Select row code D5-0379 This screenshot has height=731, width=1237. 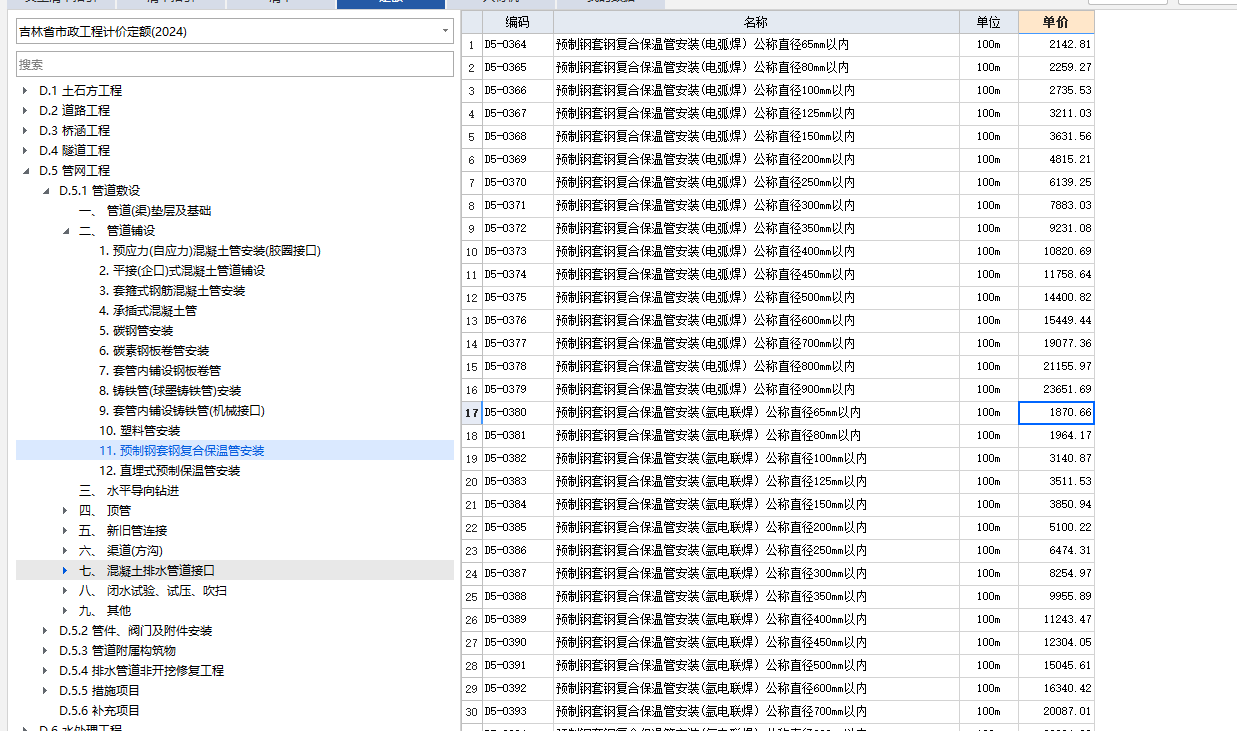(x=517, y=390)
